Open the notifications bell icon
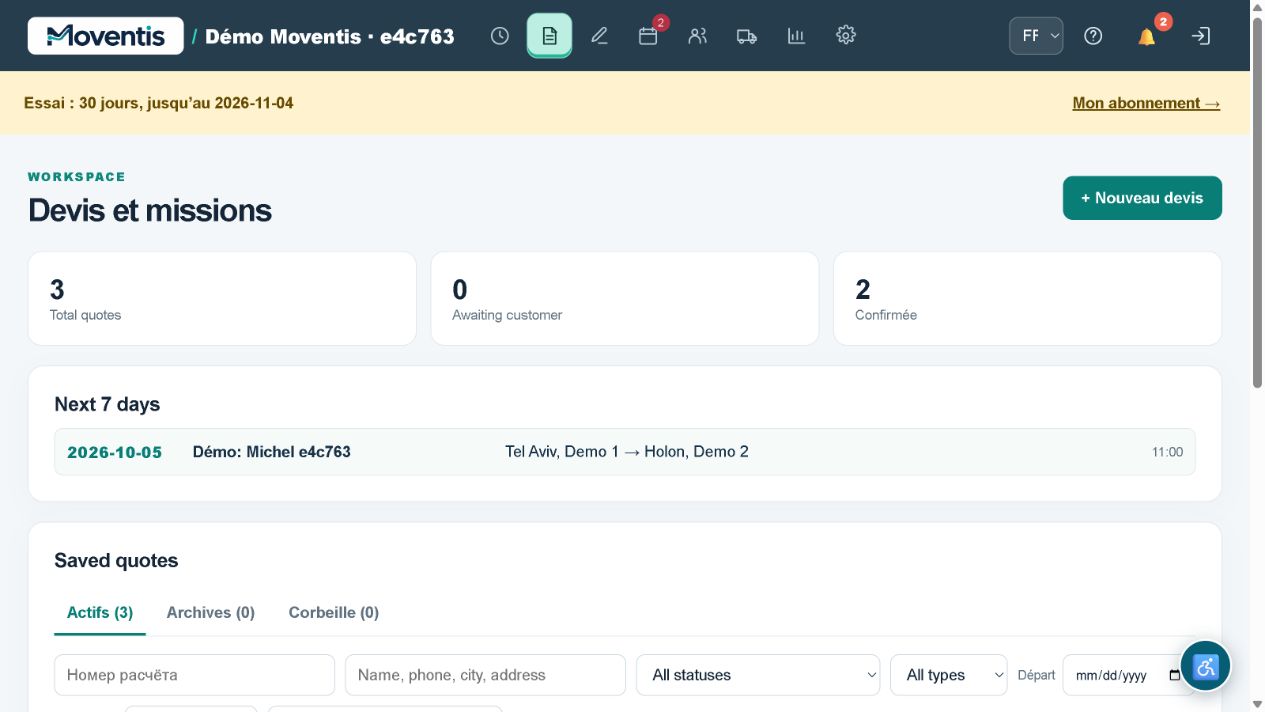The height and width of the screenshot is (712, 1265). 1147,36
